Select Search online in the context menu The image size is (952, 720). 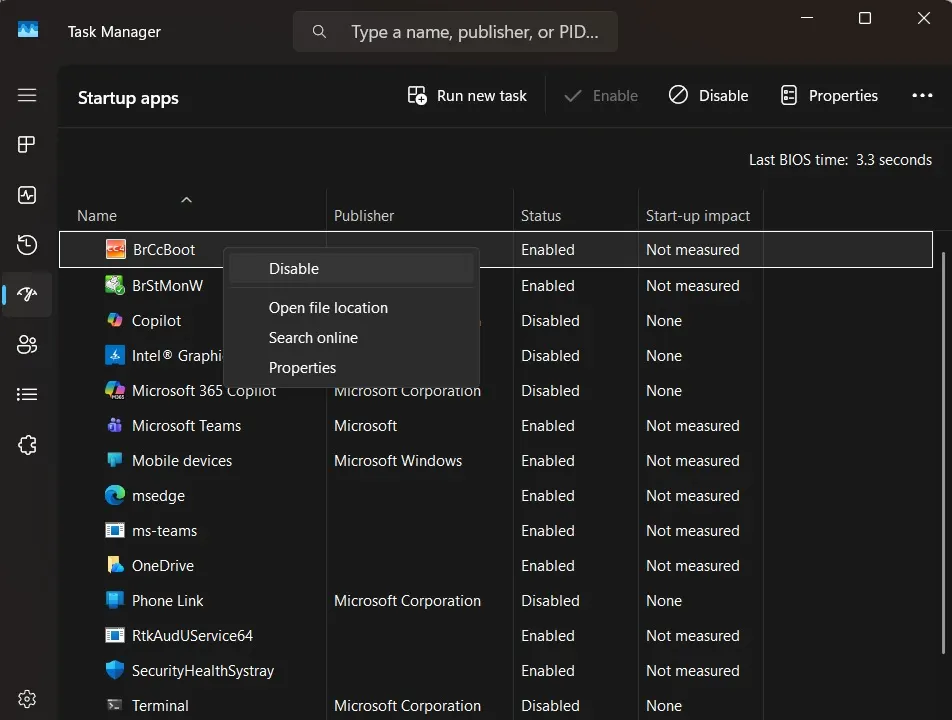coord(312,337)
